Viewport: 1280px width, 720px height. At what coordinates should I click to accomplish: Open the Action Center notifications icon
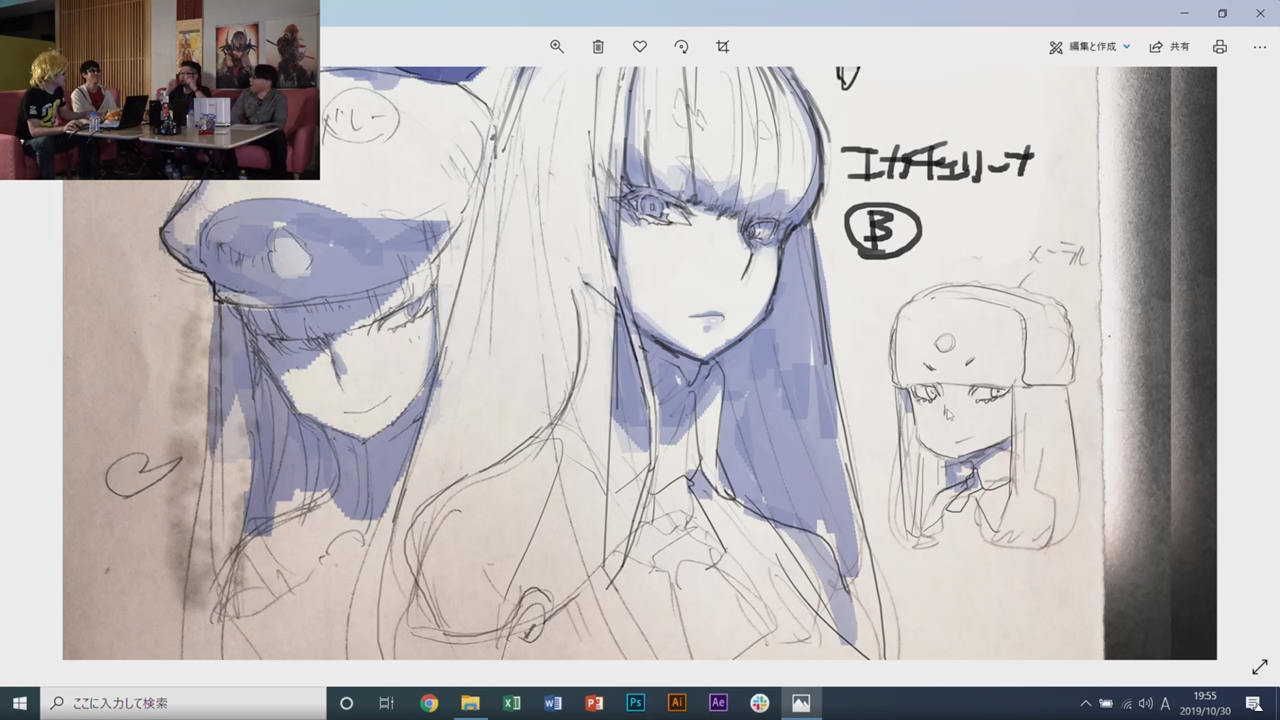[x=1253, y=703]
